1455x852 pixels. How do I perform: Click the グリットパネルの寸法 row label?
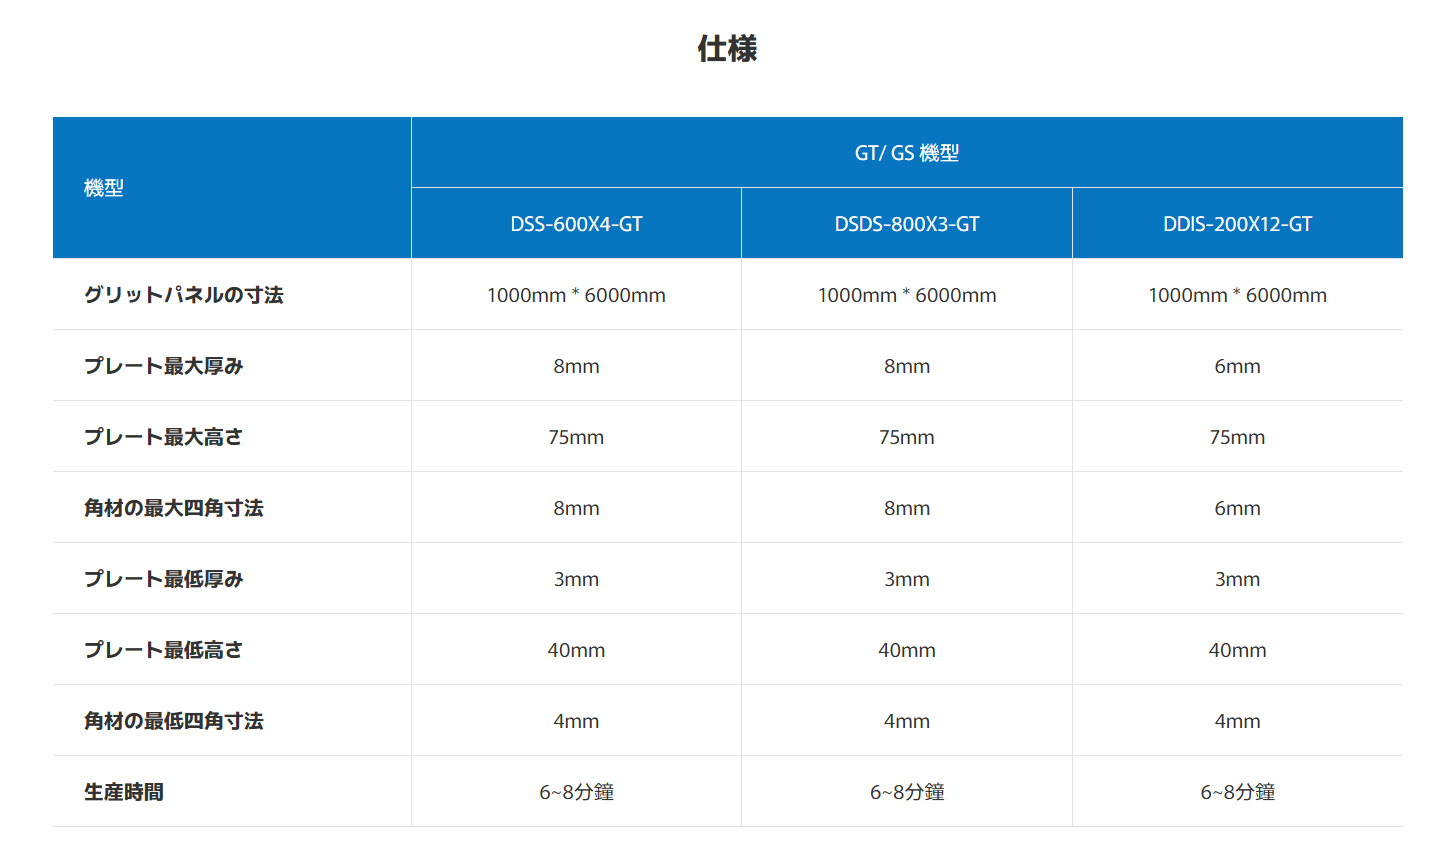click(x=184, y=295)
